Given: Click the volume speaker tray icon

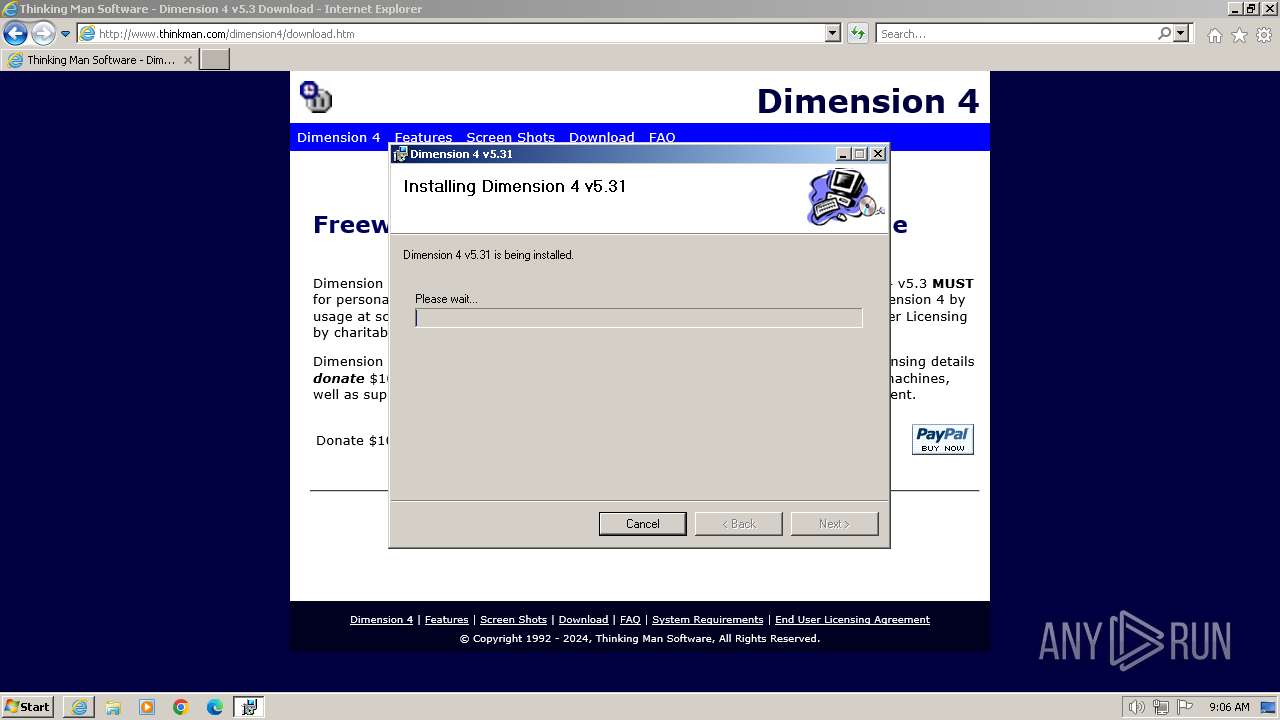Looking at the screenshot, I should pos(1137,707).
